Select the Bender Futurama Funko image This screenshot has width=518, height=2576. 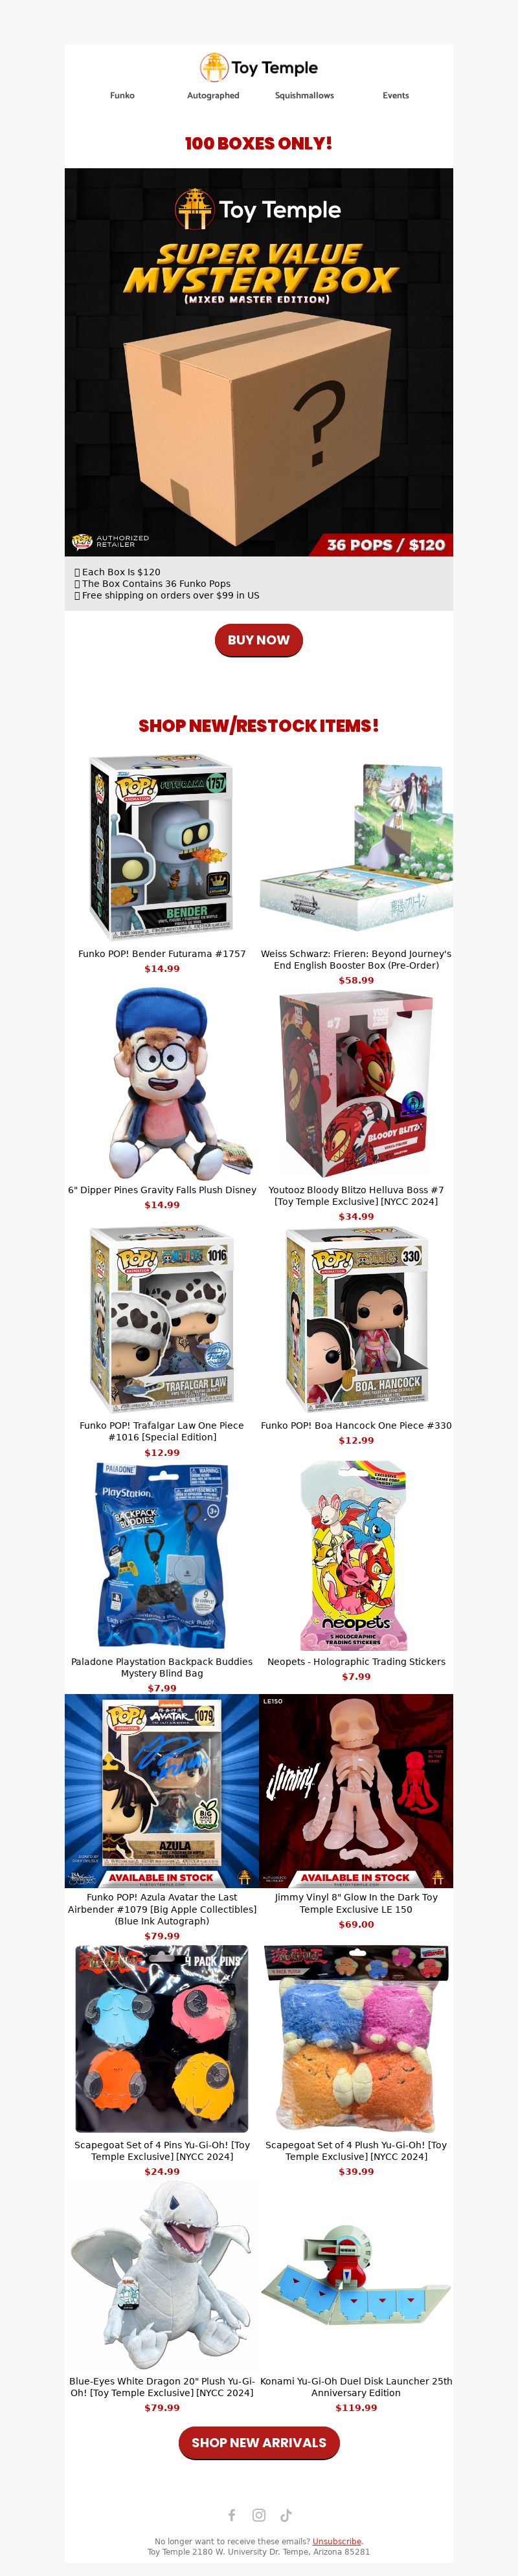tap(162, 848)
